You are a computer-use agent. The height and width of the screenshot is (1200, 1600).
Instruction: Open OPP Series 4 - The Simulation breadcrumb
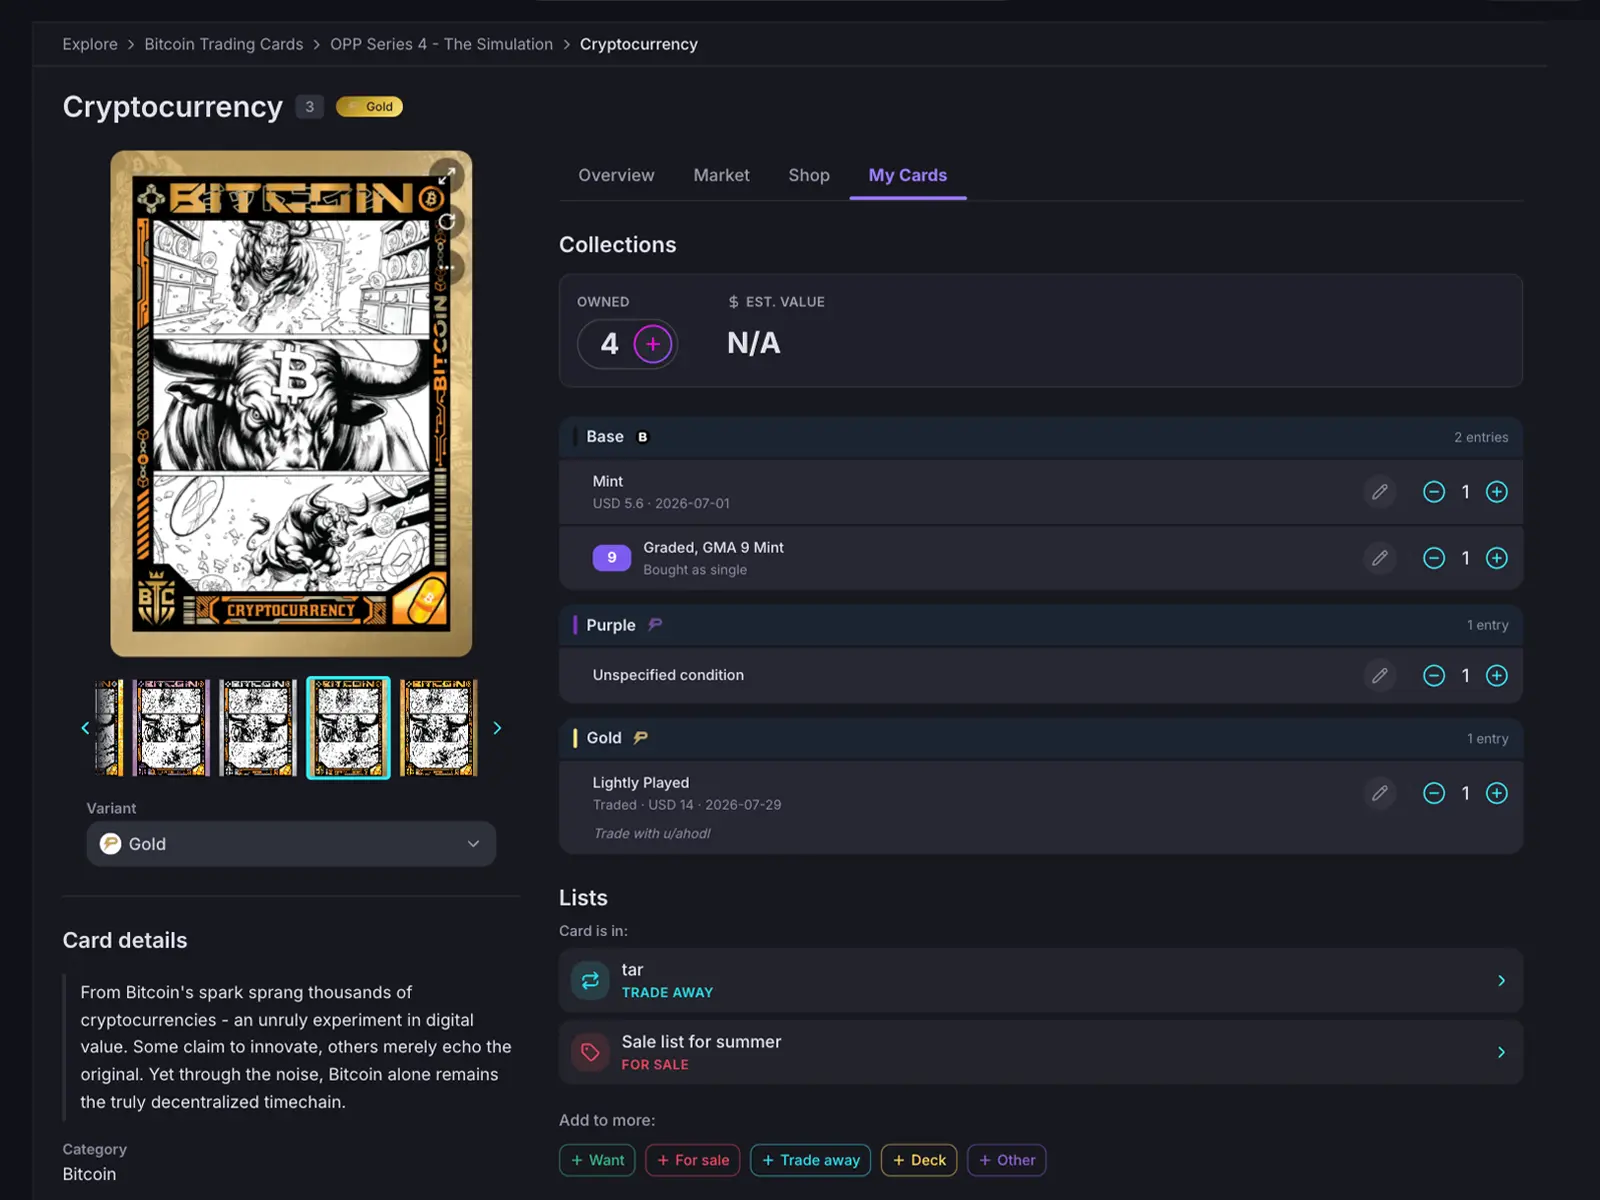[441, 44]
